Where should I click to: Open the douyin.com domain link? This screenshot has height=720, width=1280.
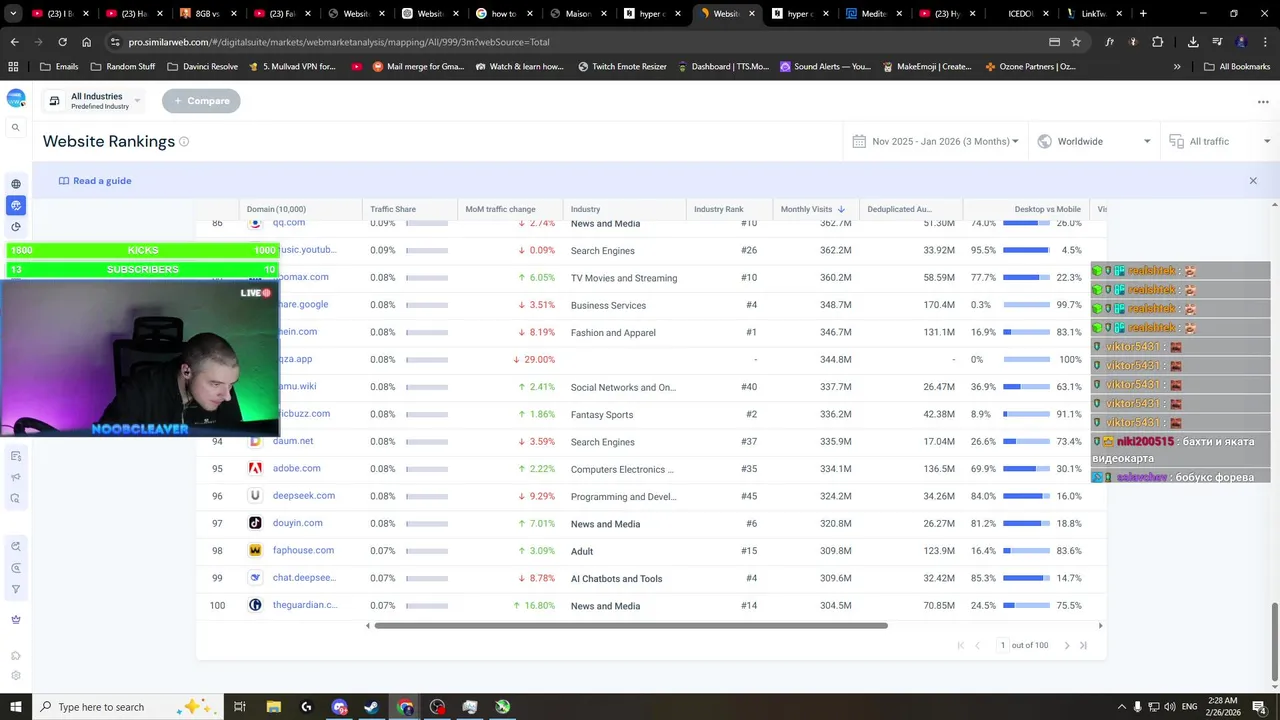[x=297, y=523]
